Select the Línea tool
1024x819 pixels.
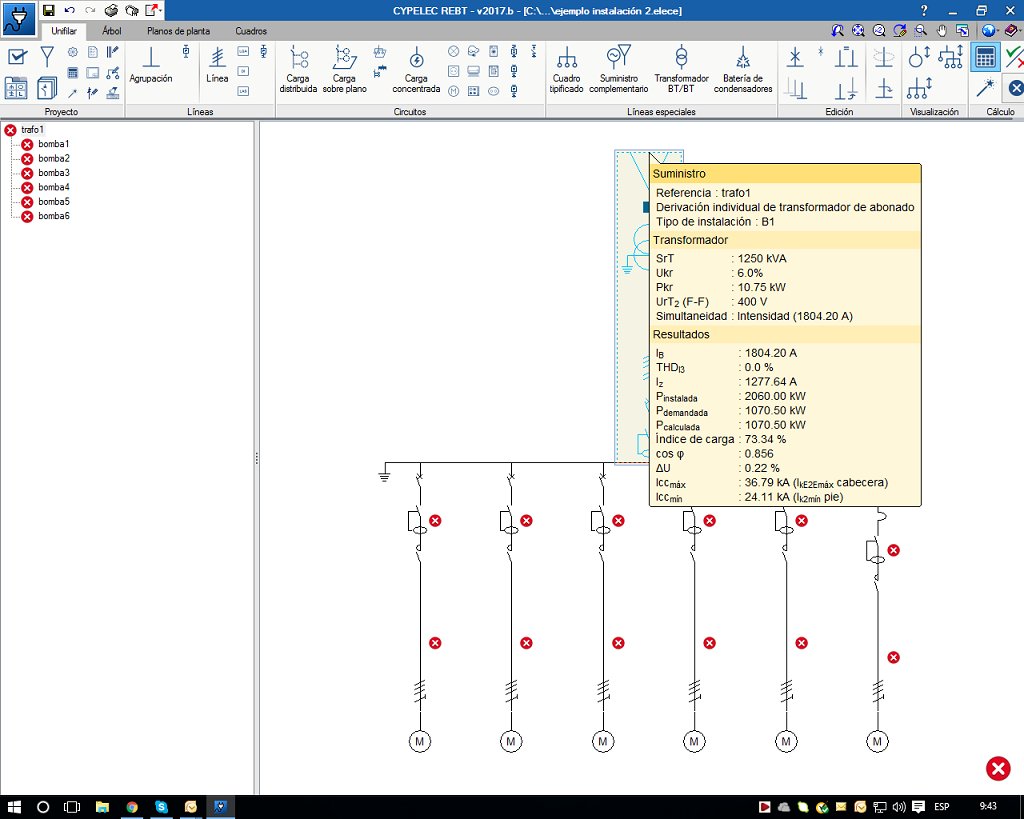point(217,65)
